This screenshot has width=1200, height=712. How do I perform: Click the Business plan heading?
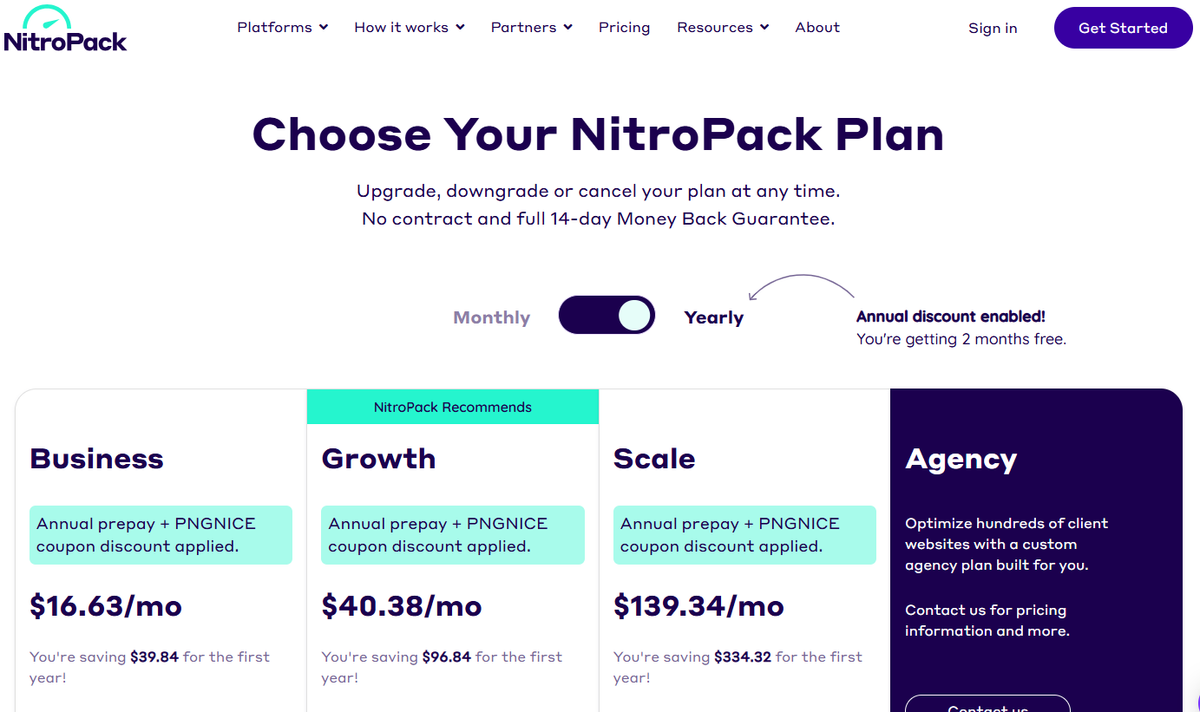96,458
